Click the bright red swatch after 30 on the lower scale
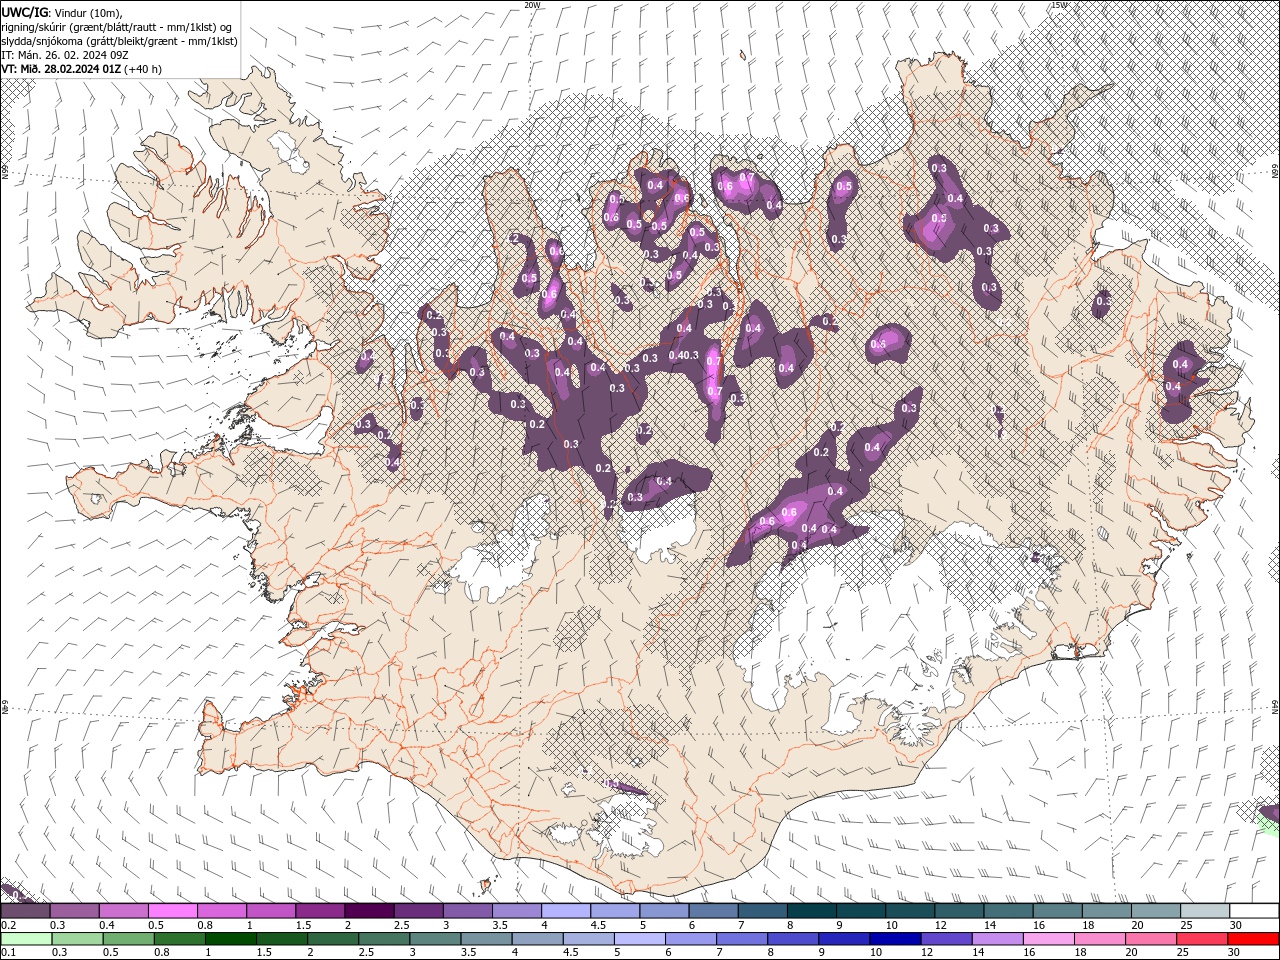The image size is (1280, 960). 1253,939
